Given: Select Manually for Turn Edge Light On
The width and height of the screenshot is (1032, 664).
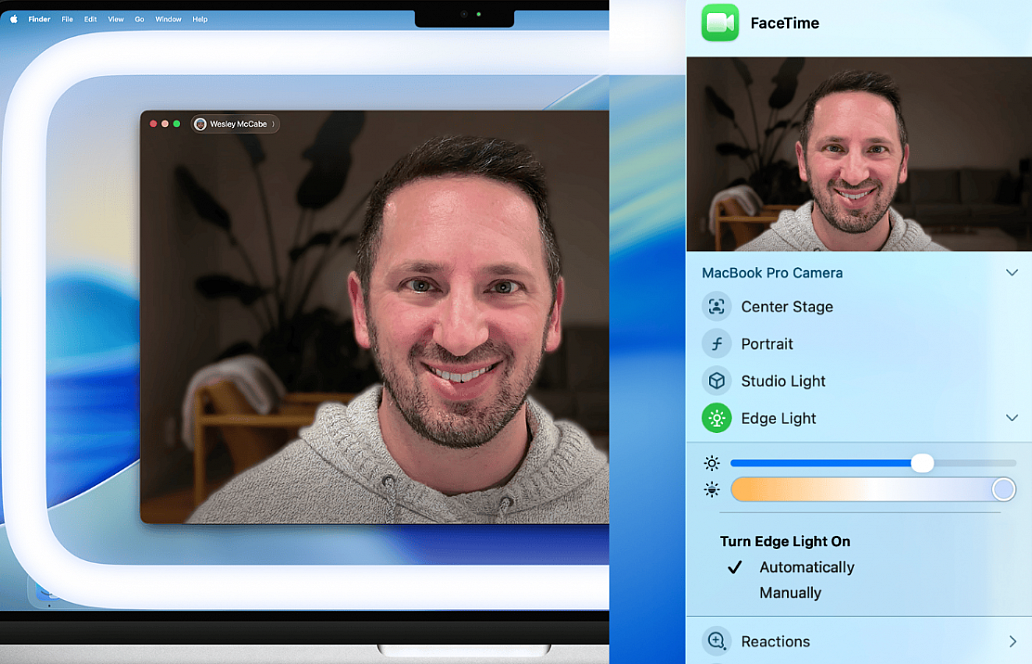Looking at the screenshot, I should (x=790, y=593).
